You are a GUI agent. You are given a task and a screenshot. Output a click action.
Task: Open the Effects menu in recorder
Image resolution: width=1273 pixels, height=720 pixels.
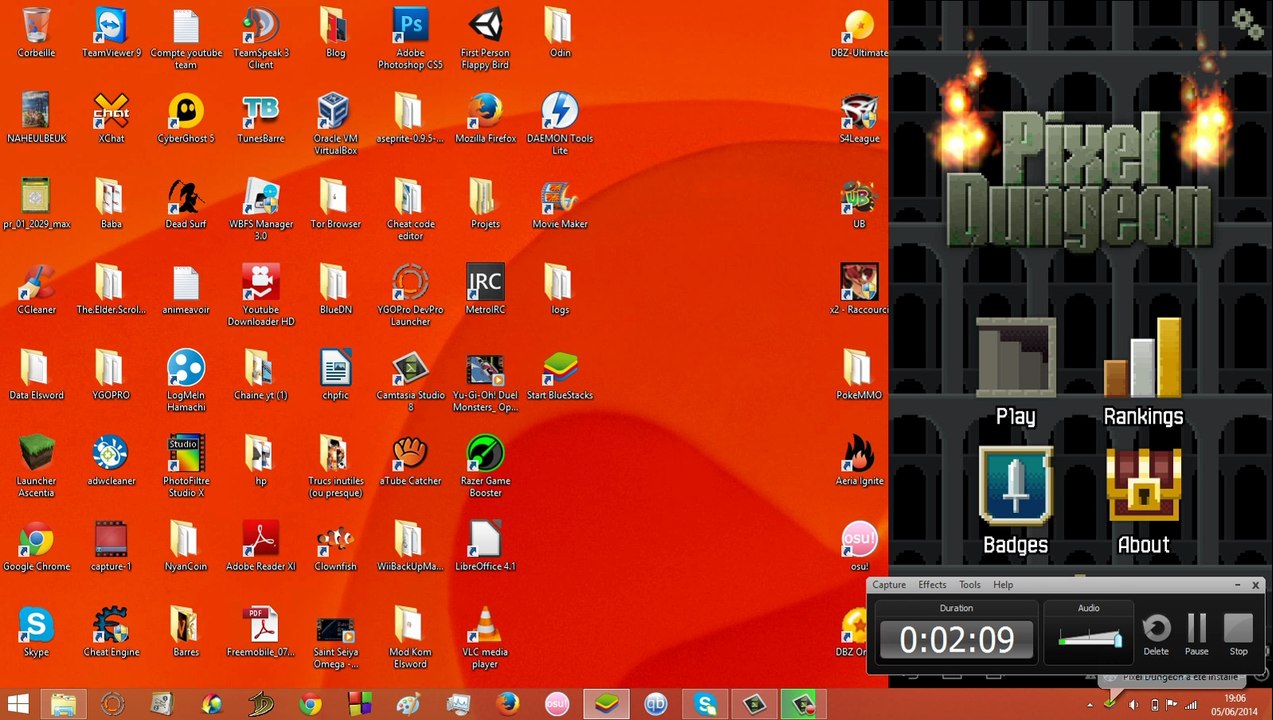[932, 585]
